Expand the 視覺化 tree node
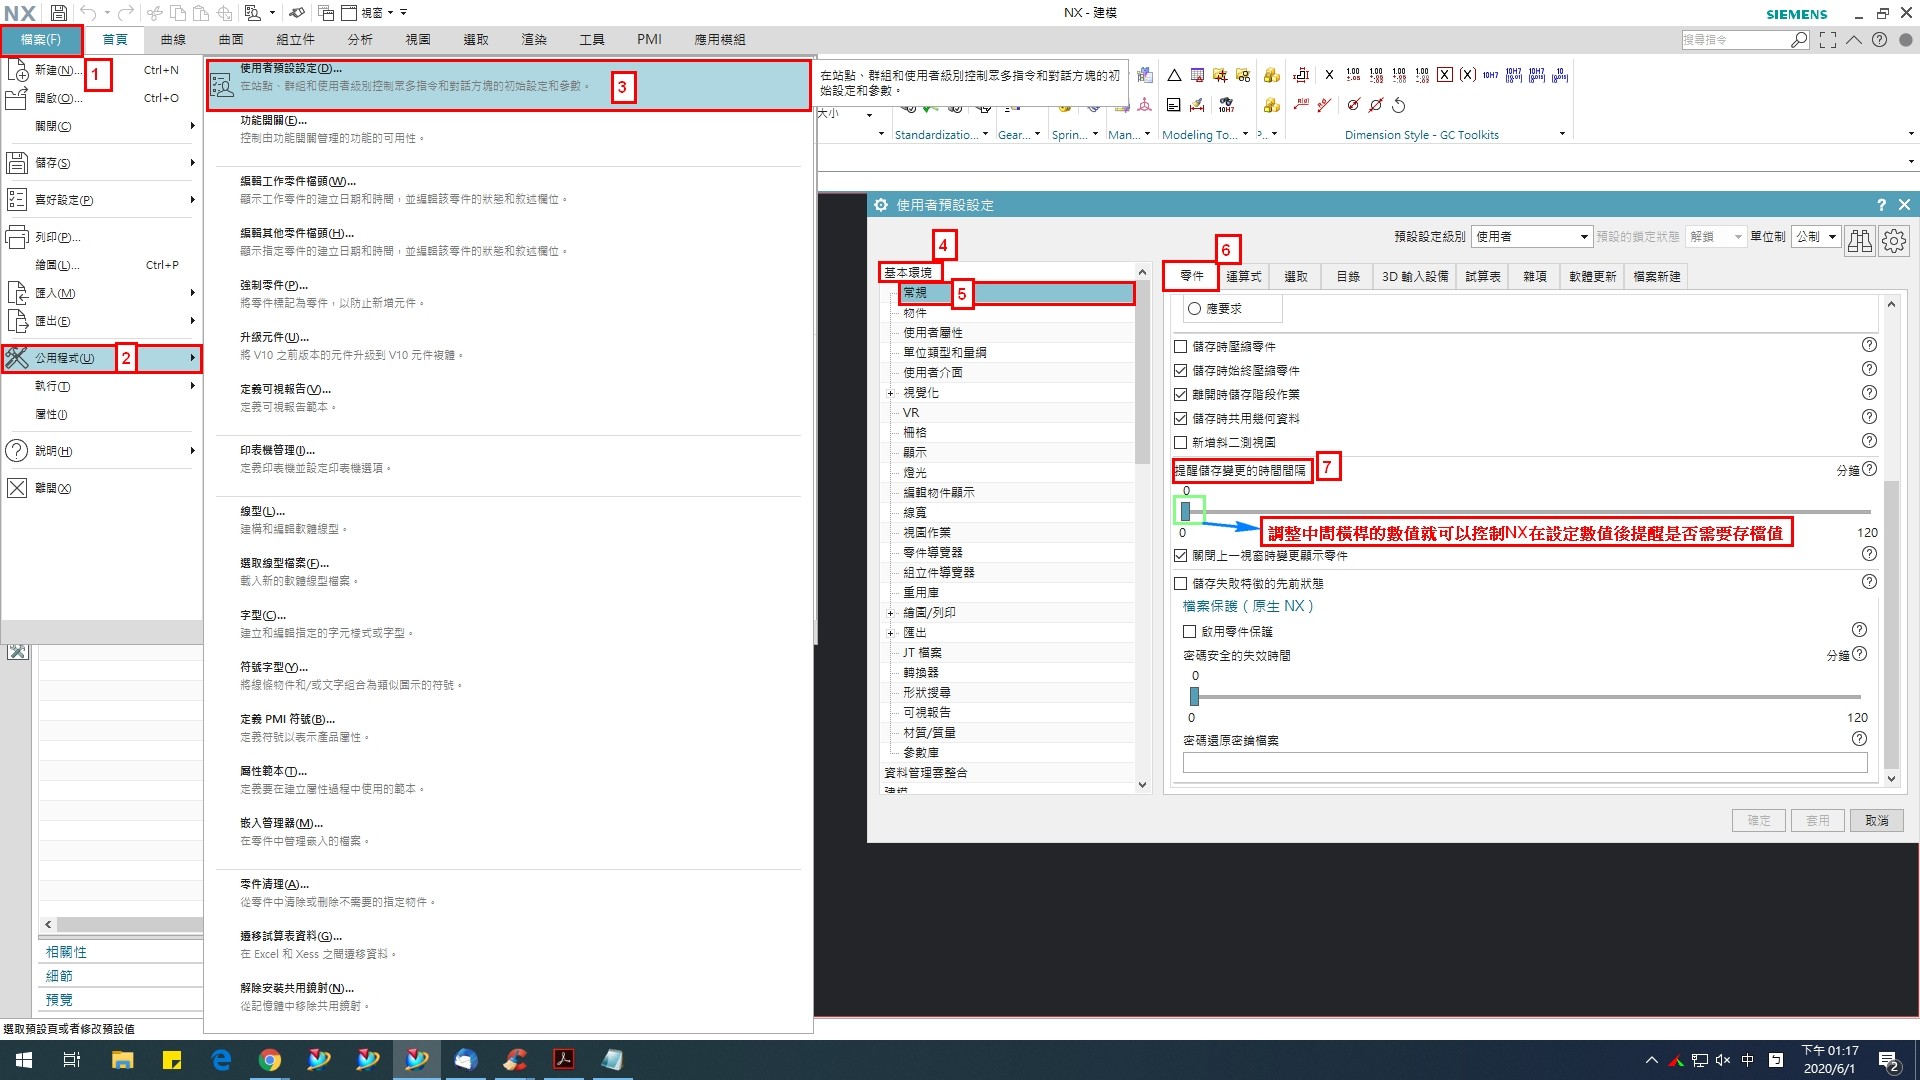Image resolution: width=1920 pixels, height=1080 pixels. coord(891,393)
